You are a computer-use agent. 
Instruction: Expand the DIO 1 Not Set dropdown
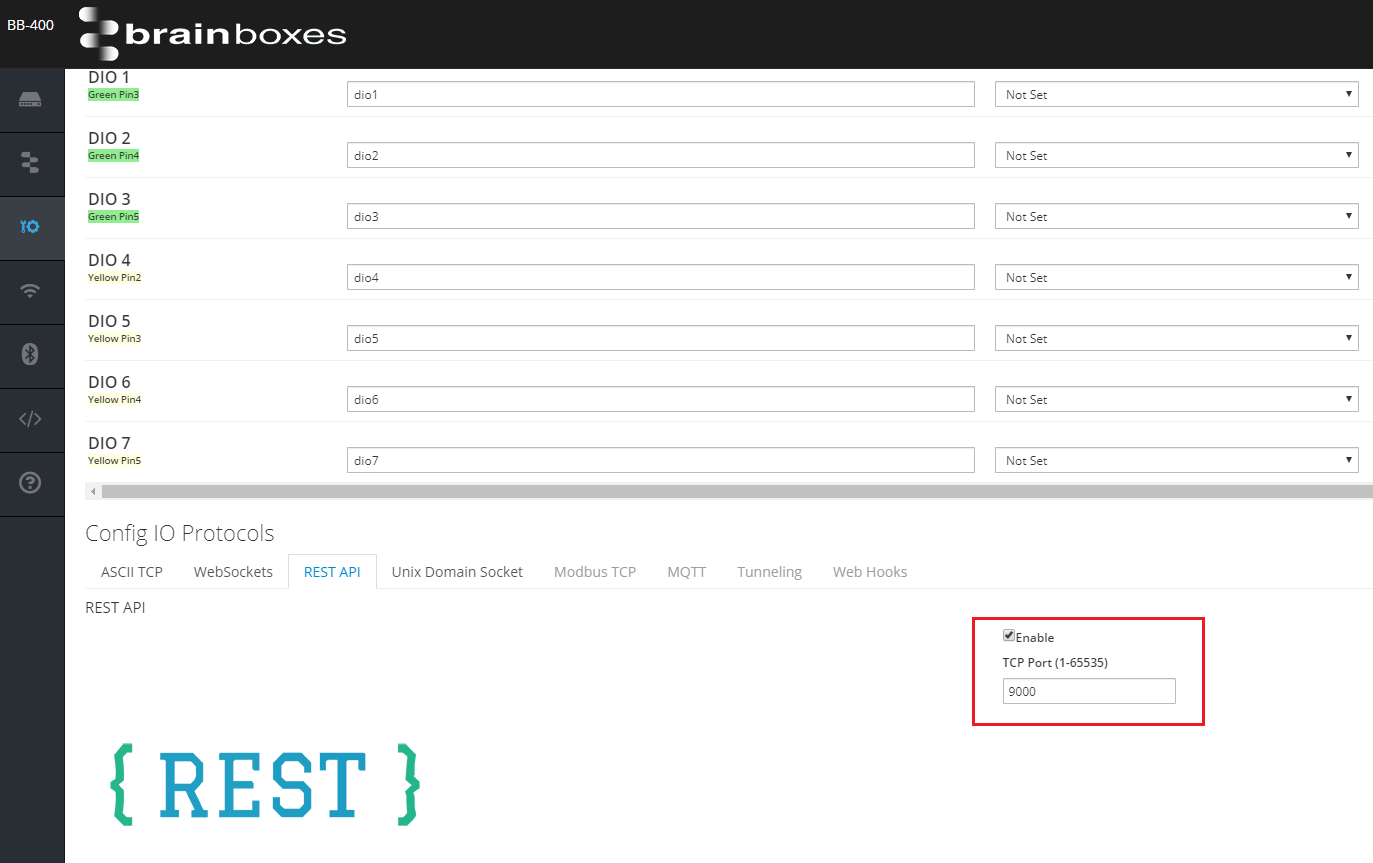(1176, 95)
